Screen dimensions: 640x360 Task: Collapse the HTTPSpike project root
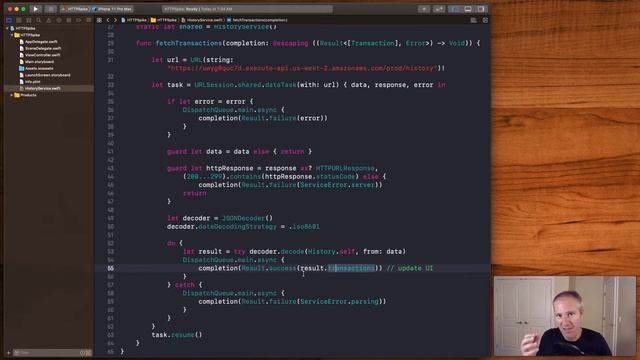pyautogui.click(x=7, y=28)
